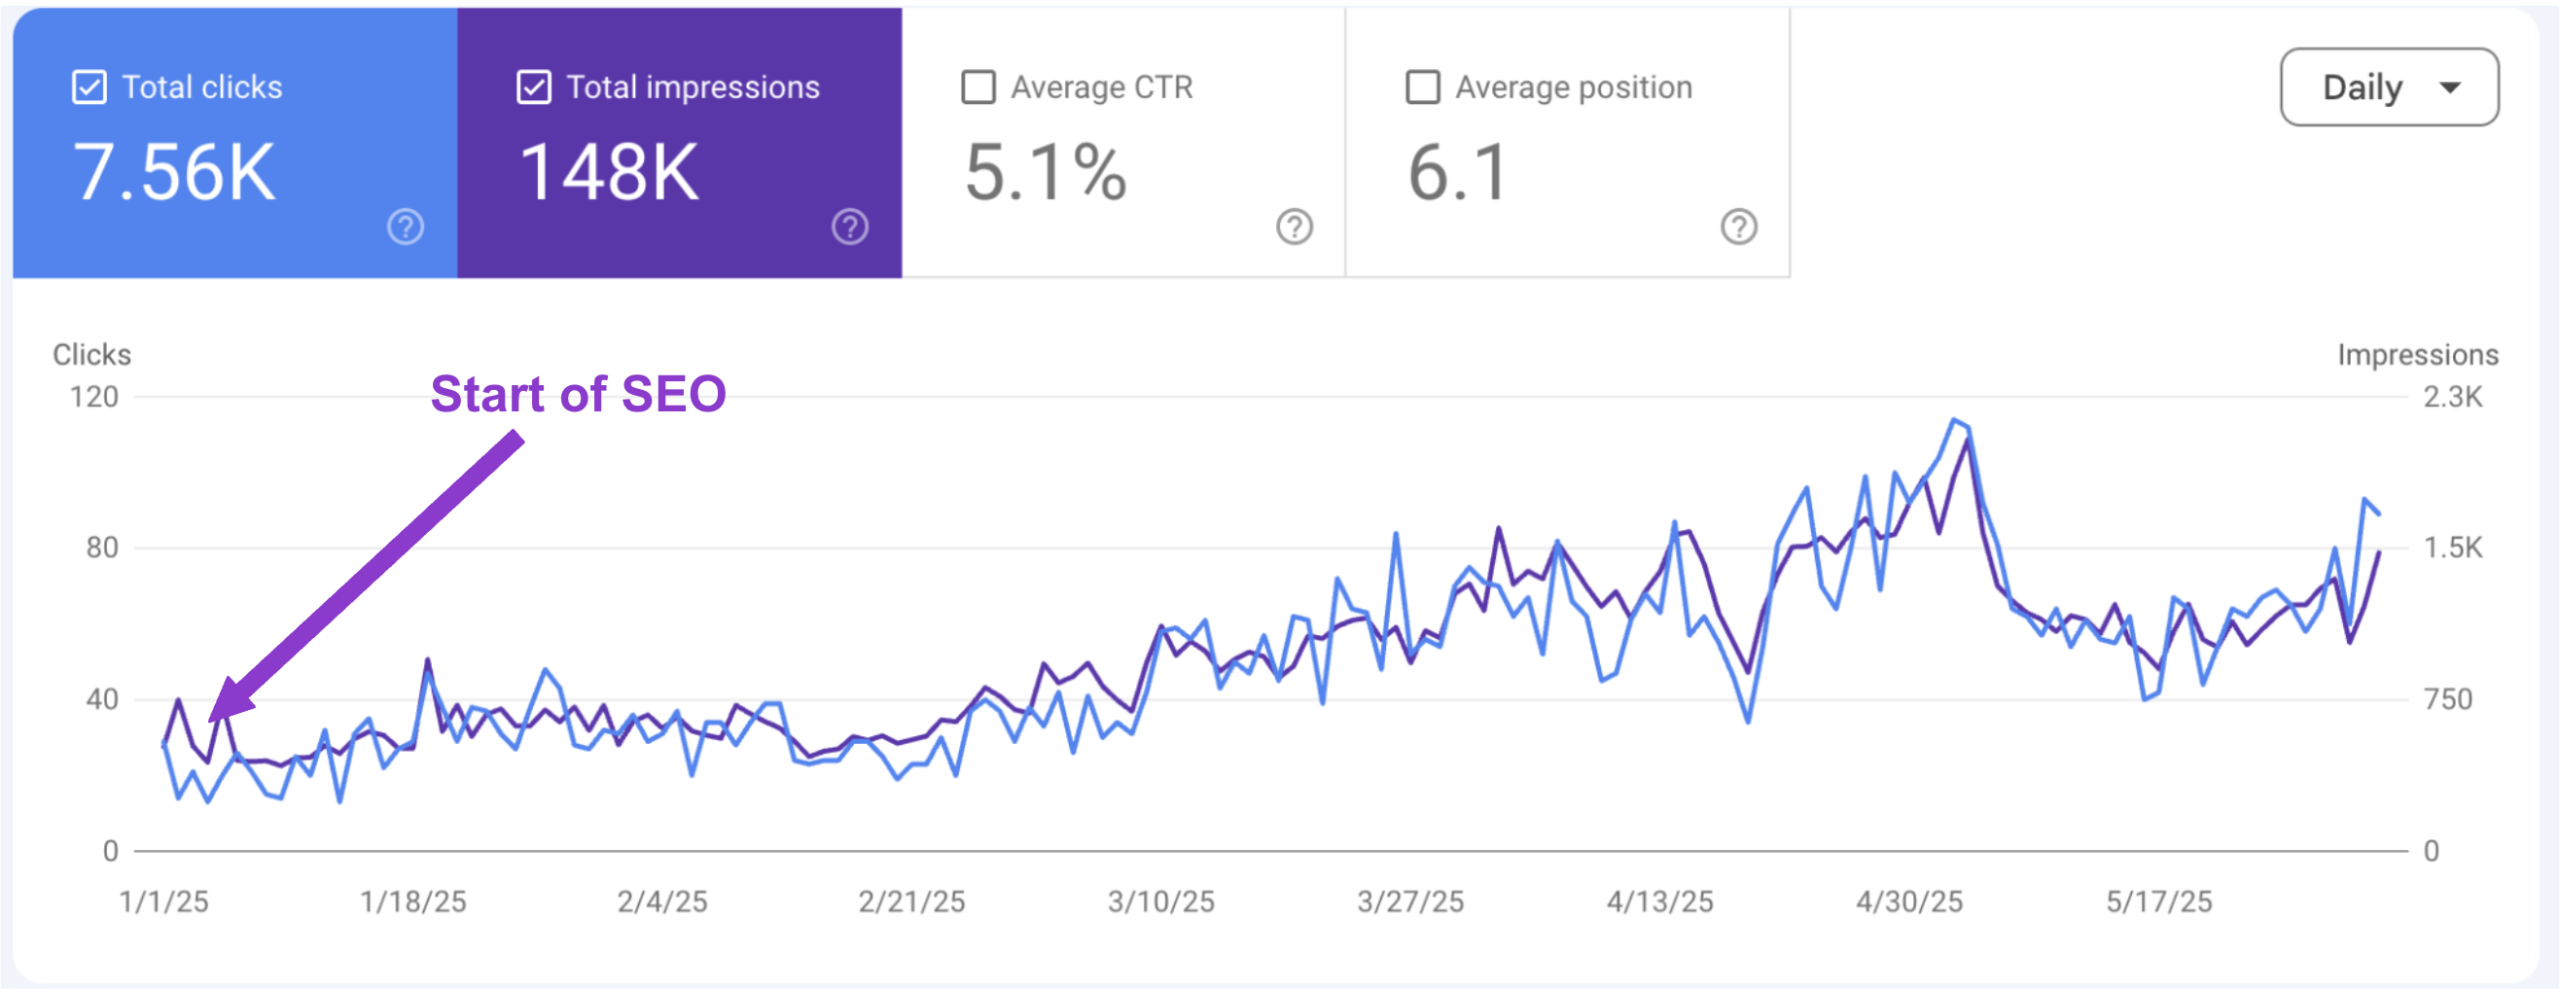Screen dimensions: 2560x992
Task: Open the Daily granularity dropdown
Action: click(2388, 87)
